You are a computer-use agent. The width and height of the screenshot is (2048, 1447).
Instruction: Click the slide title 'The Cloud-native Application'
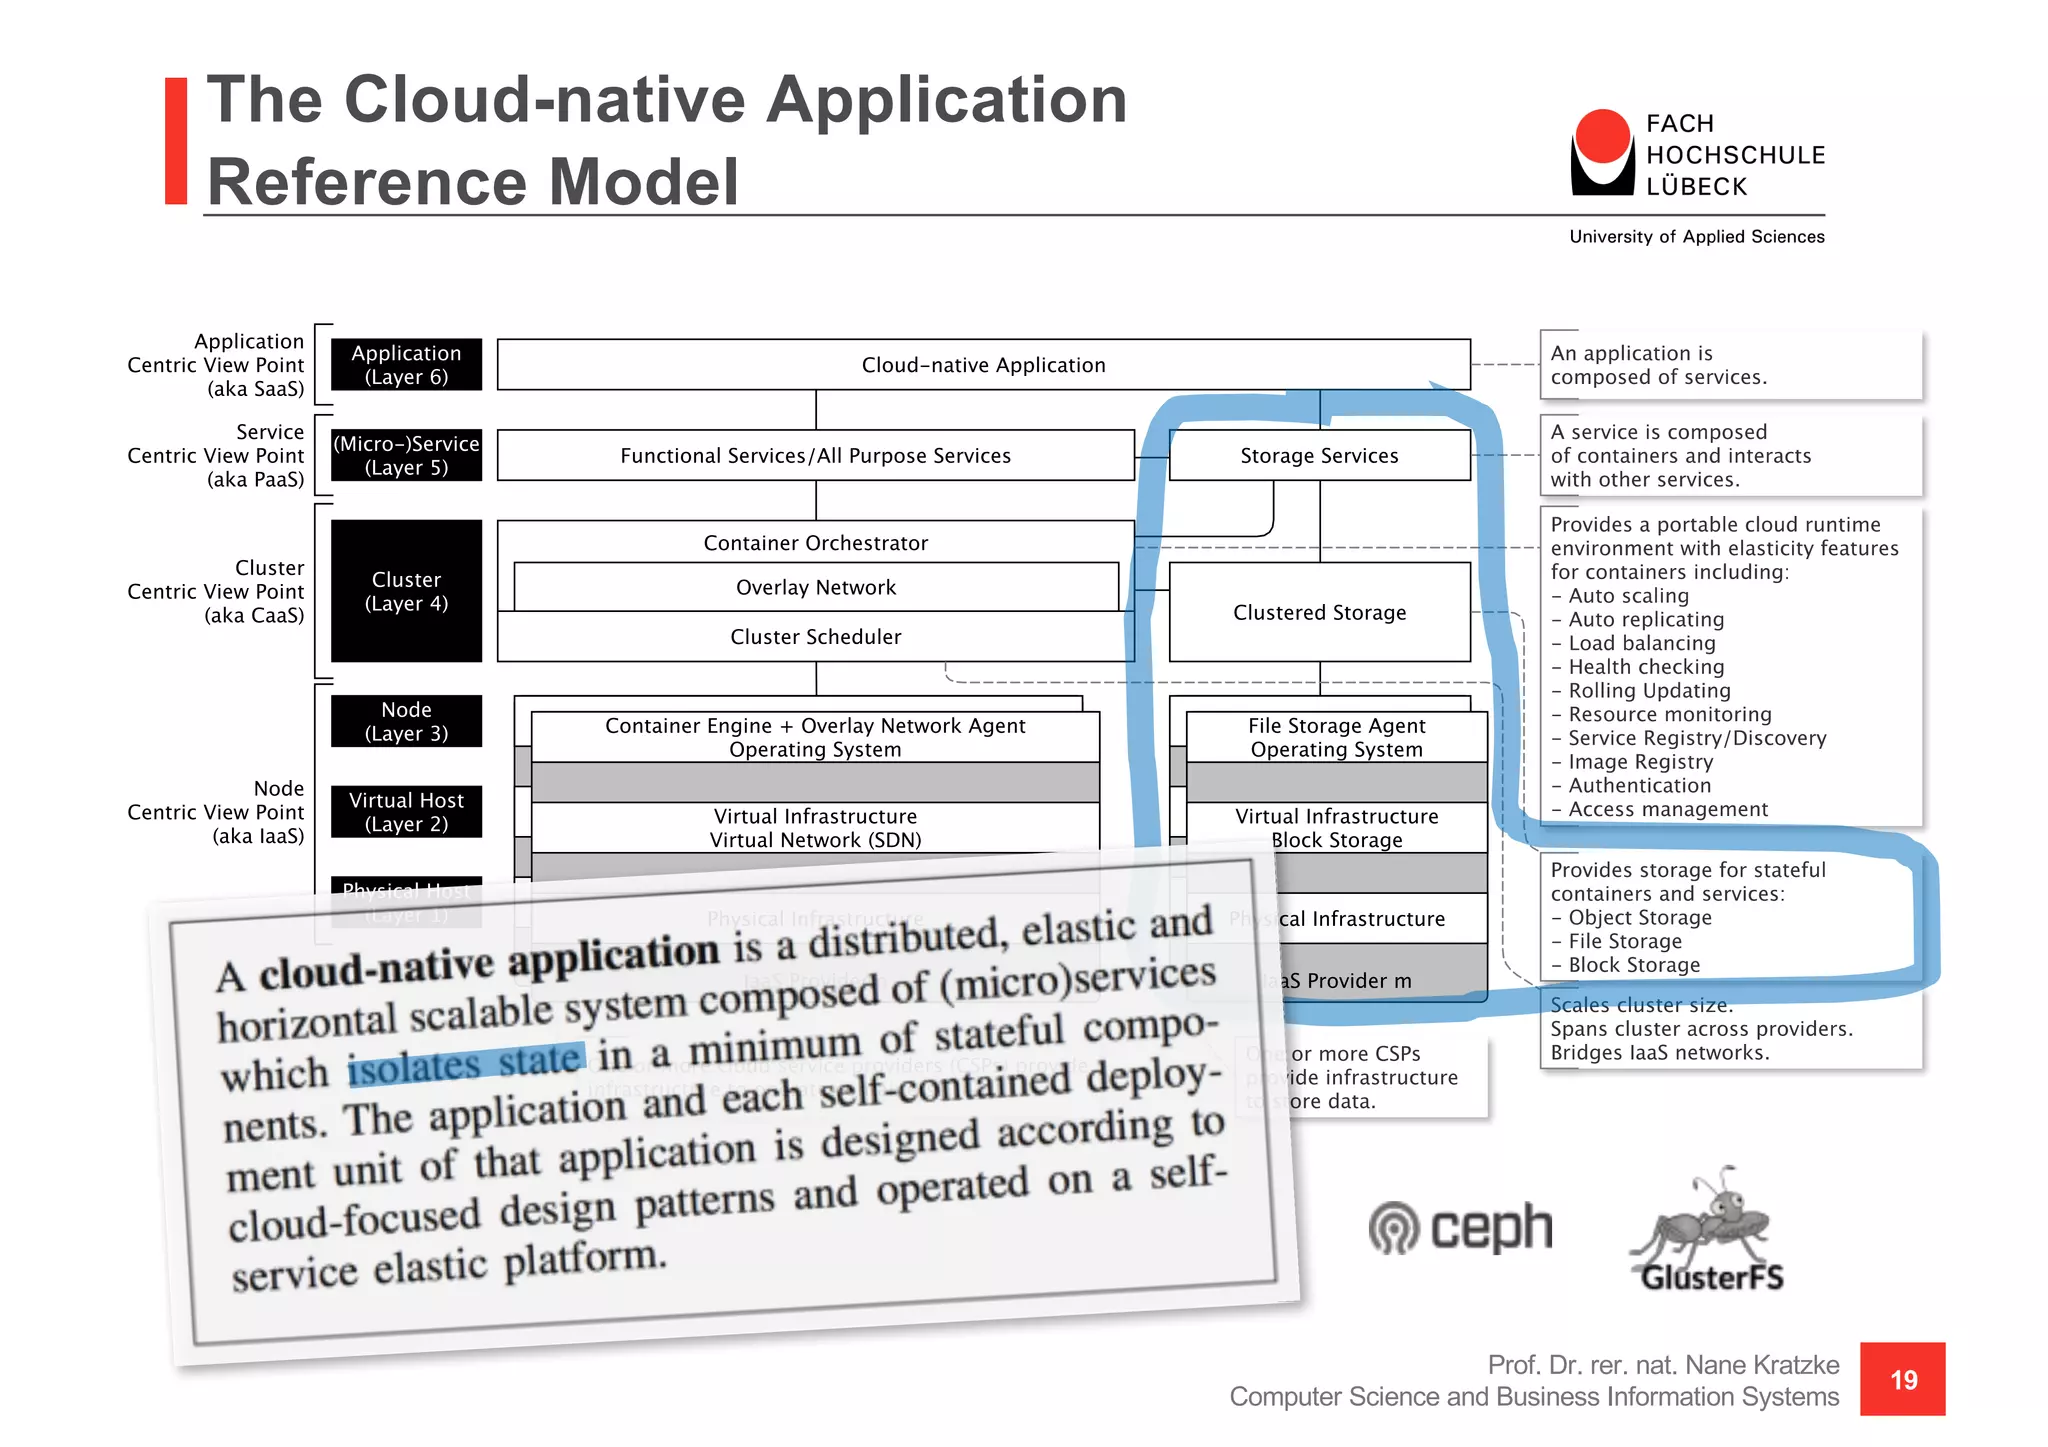tap(667, 99)
